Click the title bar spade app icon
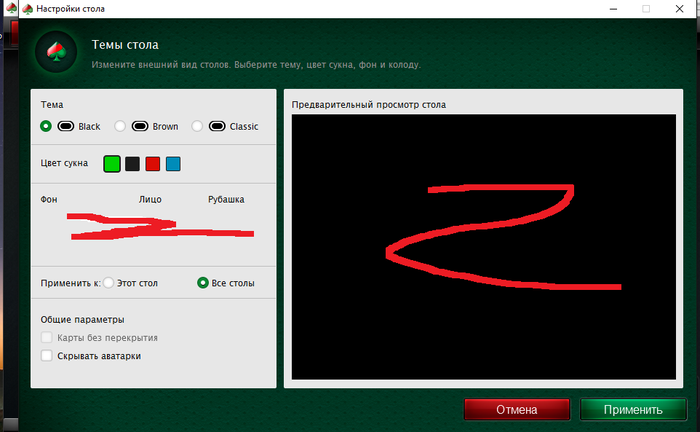 tap(28, 9)
